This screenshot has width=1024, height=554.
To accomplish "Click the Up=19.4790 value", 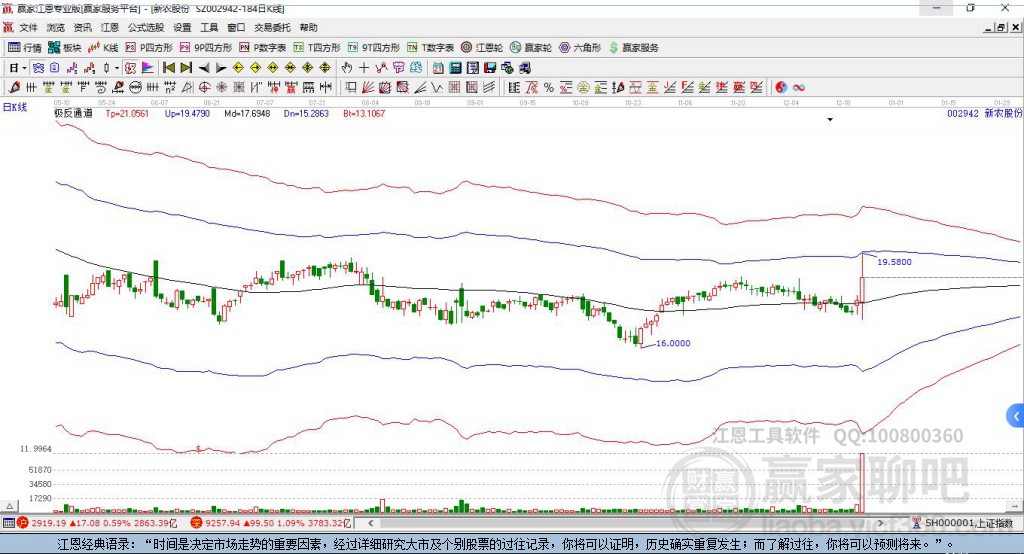I will (x=187, y=113).
